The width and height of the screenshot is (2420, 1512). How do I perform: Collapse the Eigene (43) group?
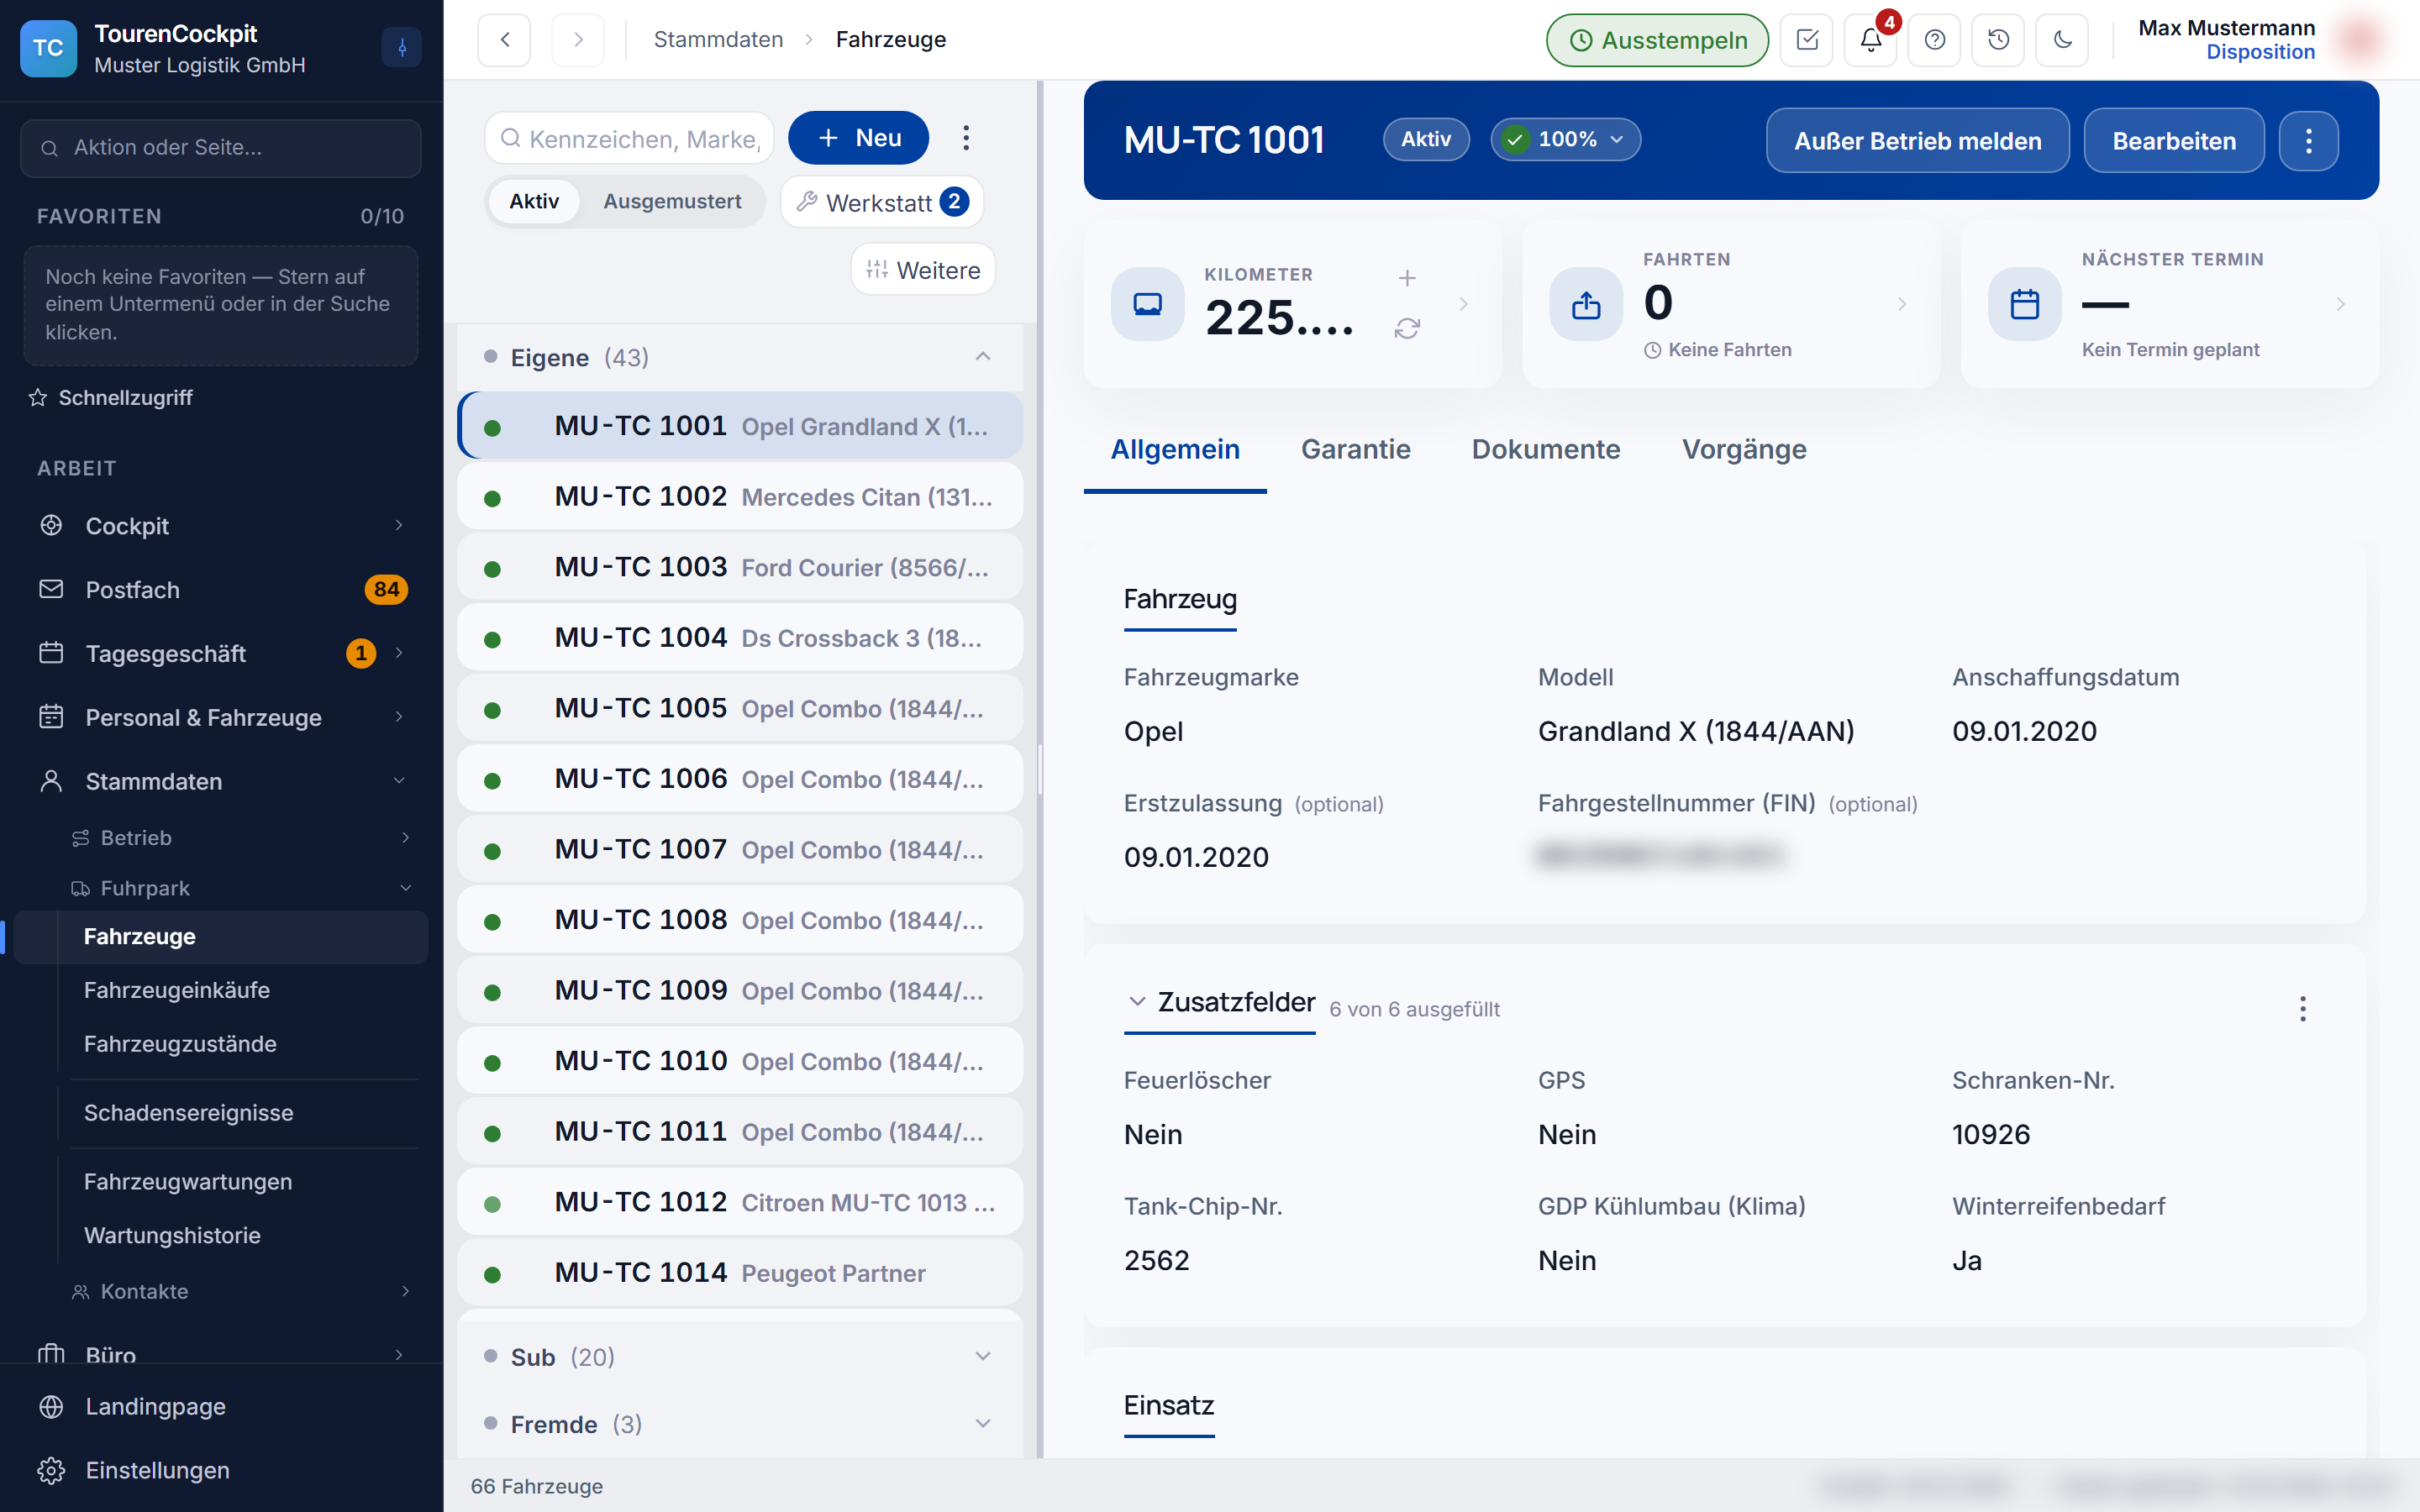[x=740, y=357]
